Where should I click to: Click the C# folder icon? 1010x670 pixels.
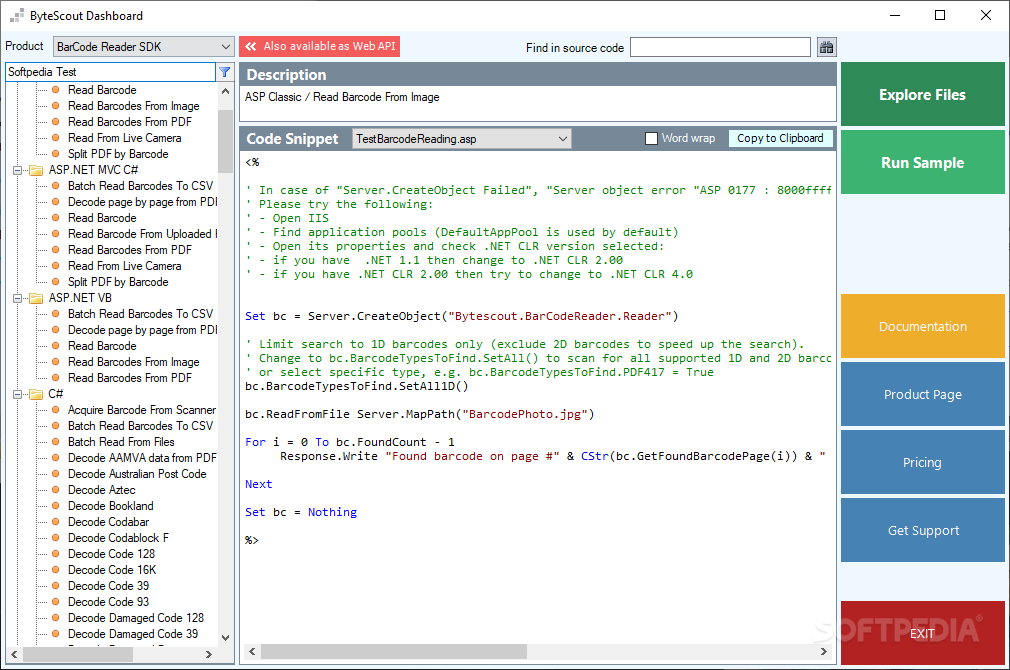coord(37,394)
